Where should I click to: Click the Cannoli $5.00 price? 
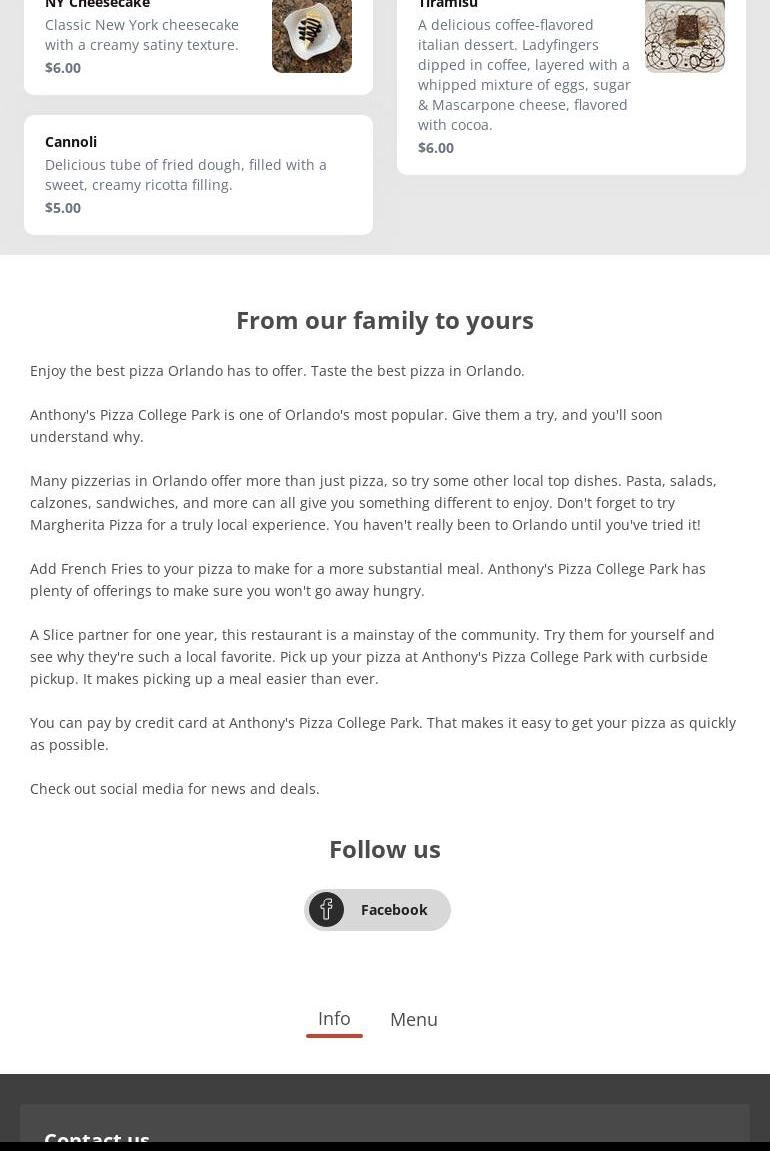pyautogui.click(x=63, y=207)
